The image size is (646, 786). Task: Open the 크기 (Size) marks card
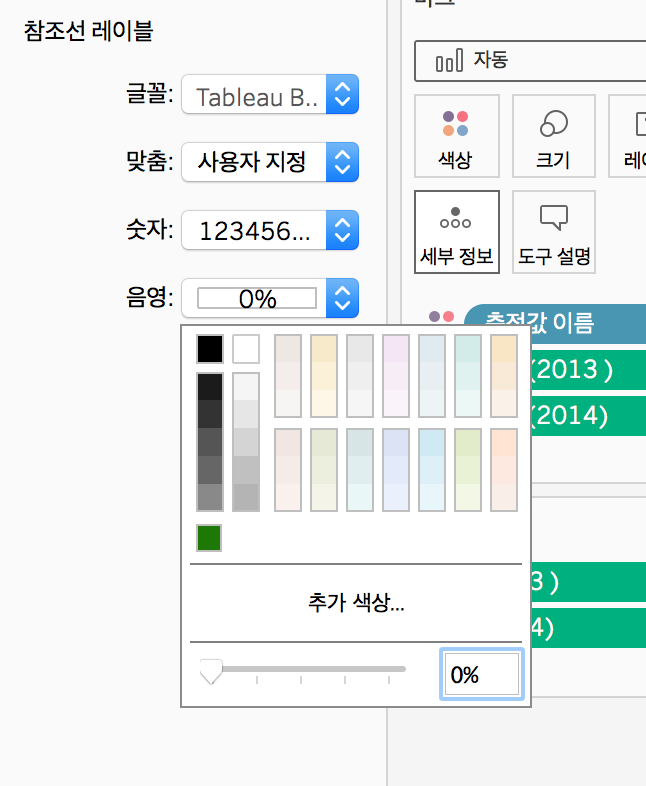554,136
